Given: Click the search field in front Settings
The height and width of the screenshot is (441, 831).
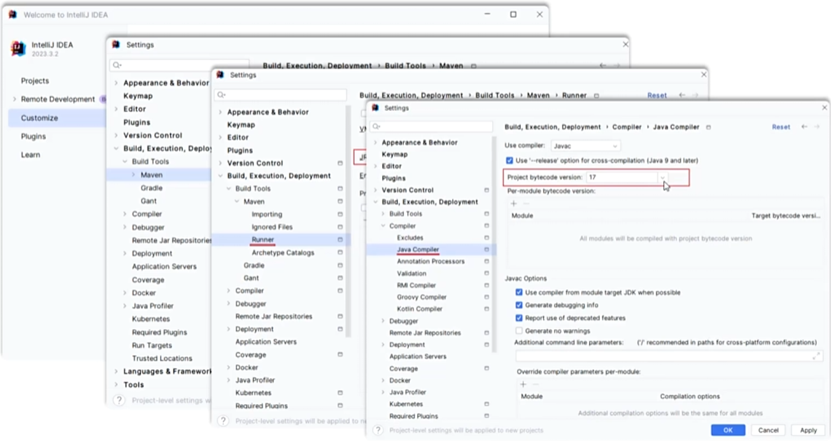Looking at the screenshot, I should 431,126.
